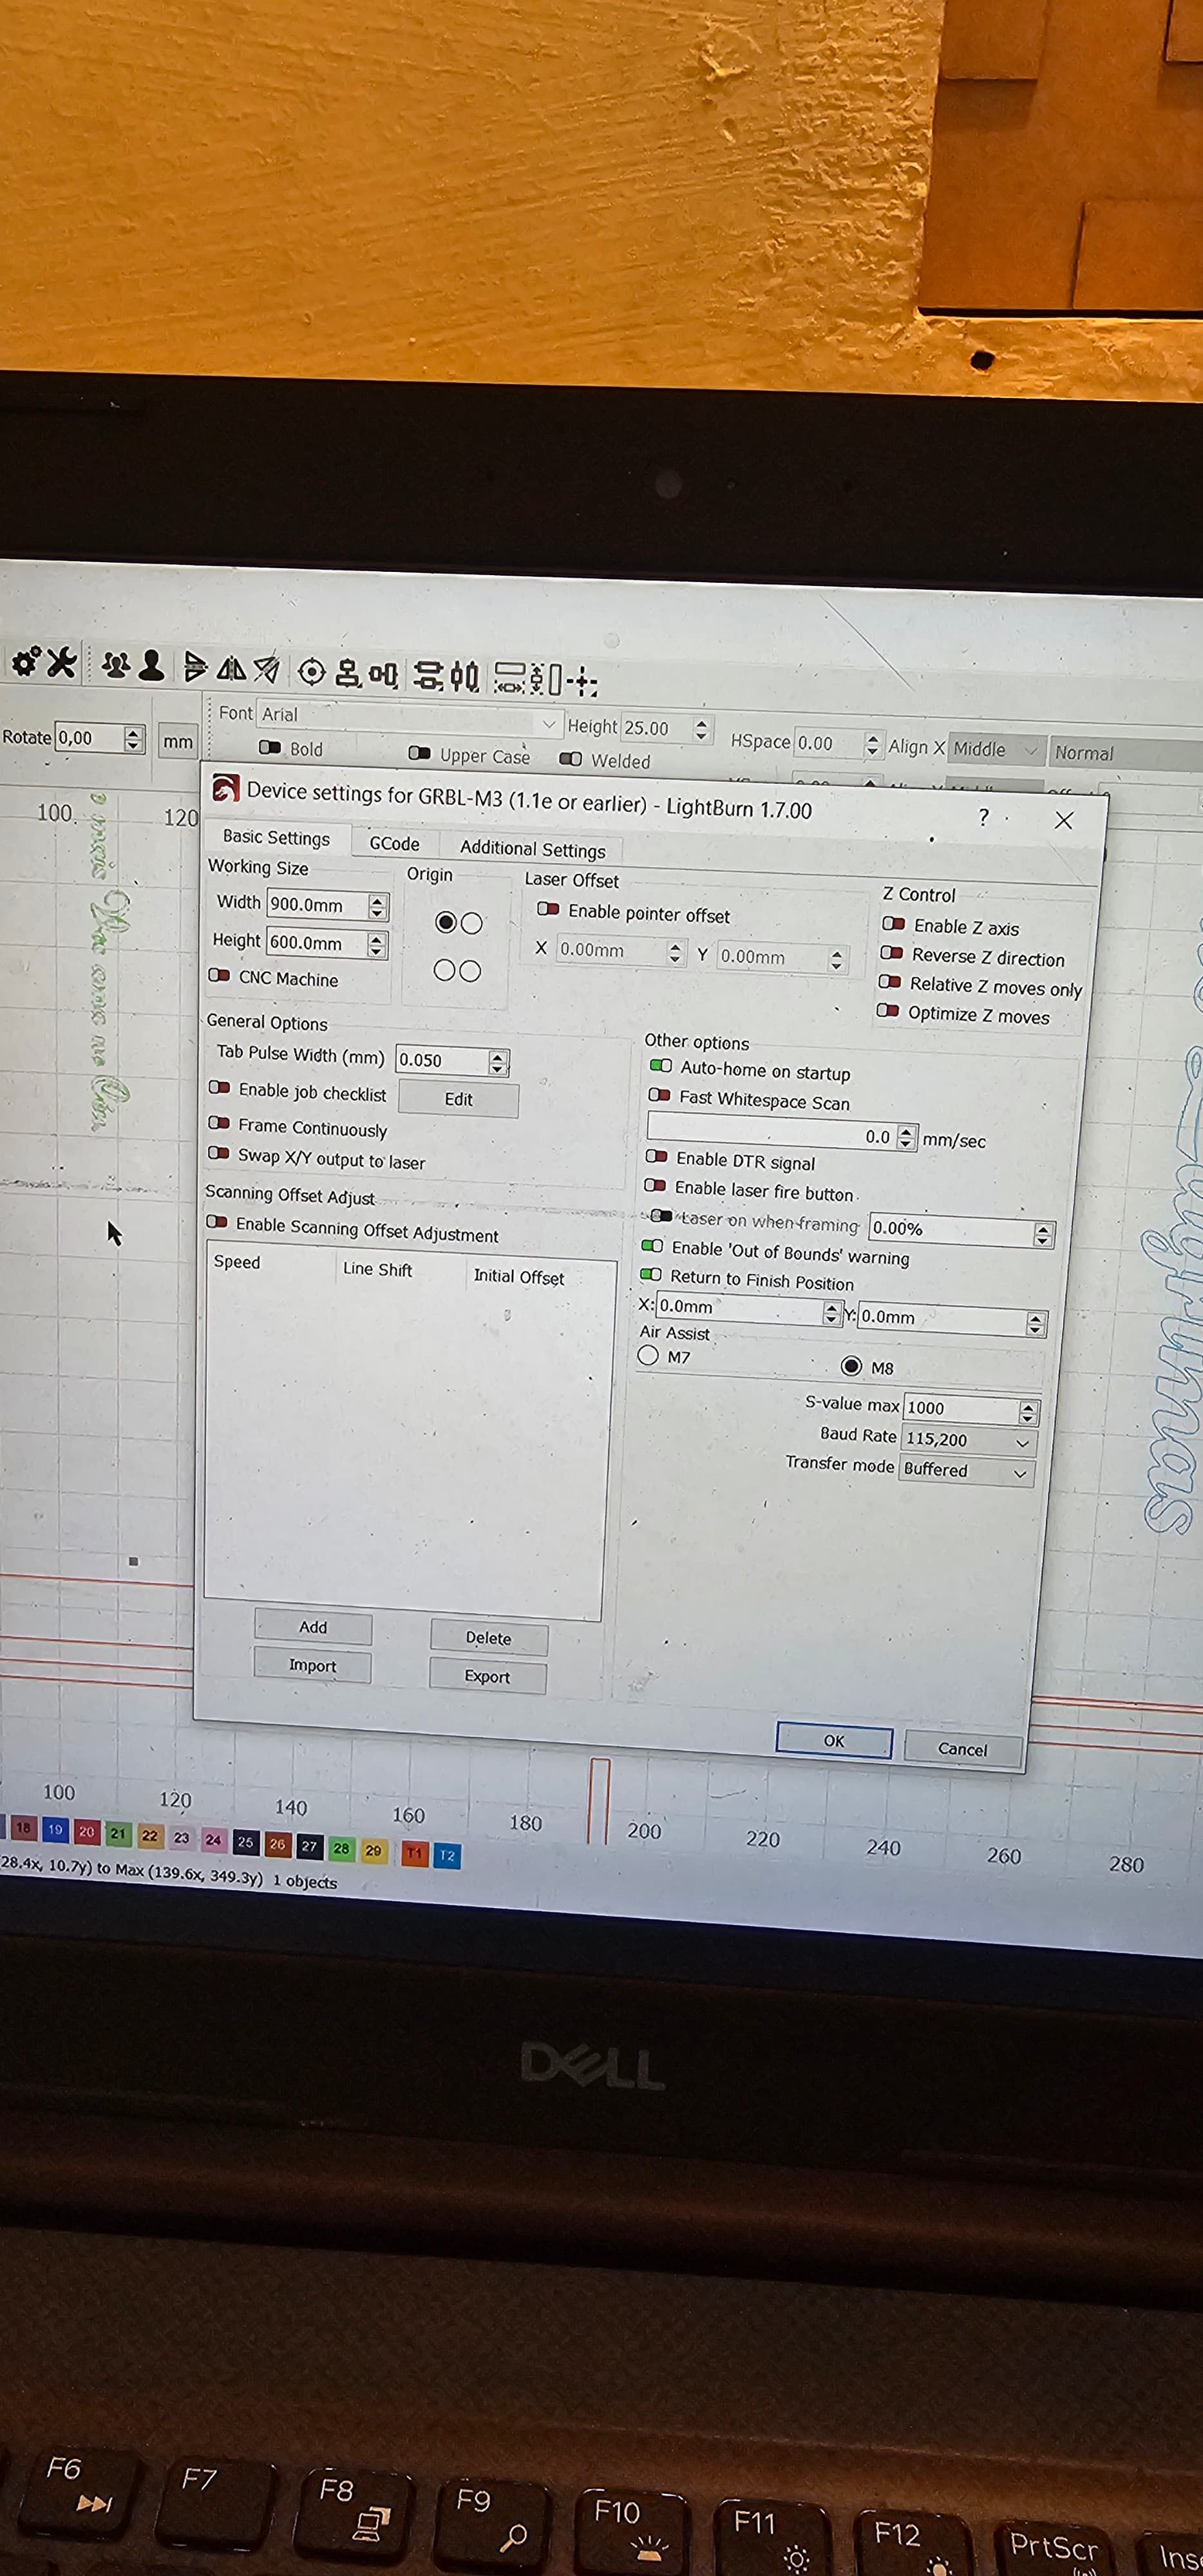Click the mirror-across-line icon
Image resolution: width=1203 pixels, height=2576 pixels.
coord(267,669)
